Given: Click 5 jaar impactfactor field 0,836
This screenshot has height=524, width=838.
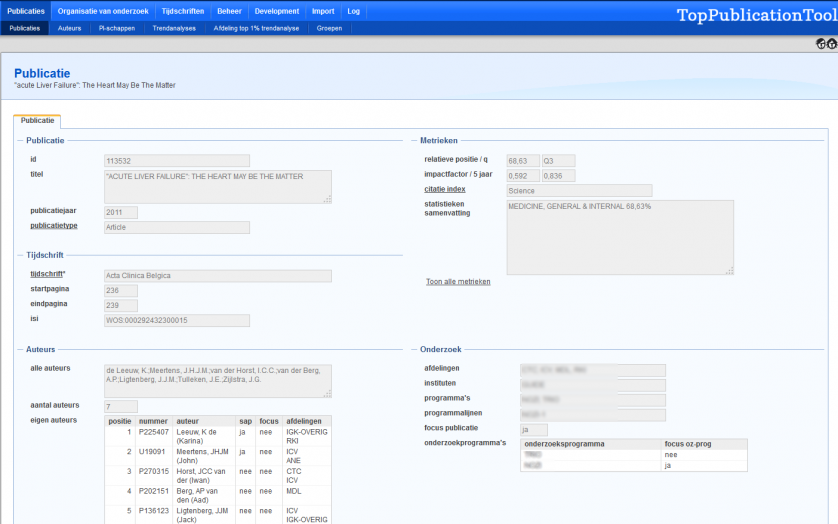Looking at the screenshot, I should click(558, 176).
